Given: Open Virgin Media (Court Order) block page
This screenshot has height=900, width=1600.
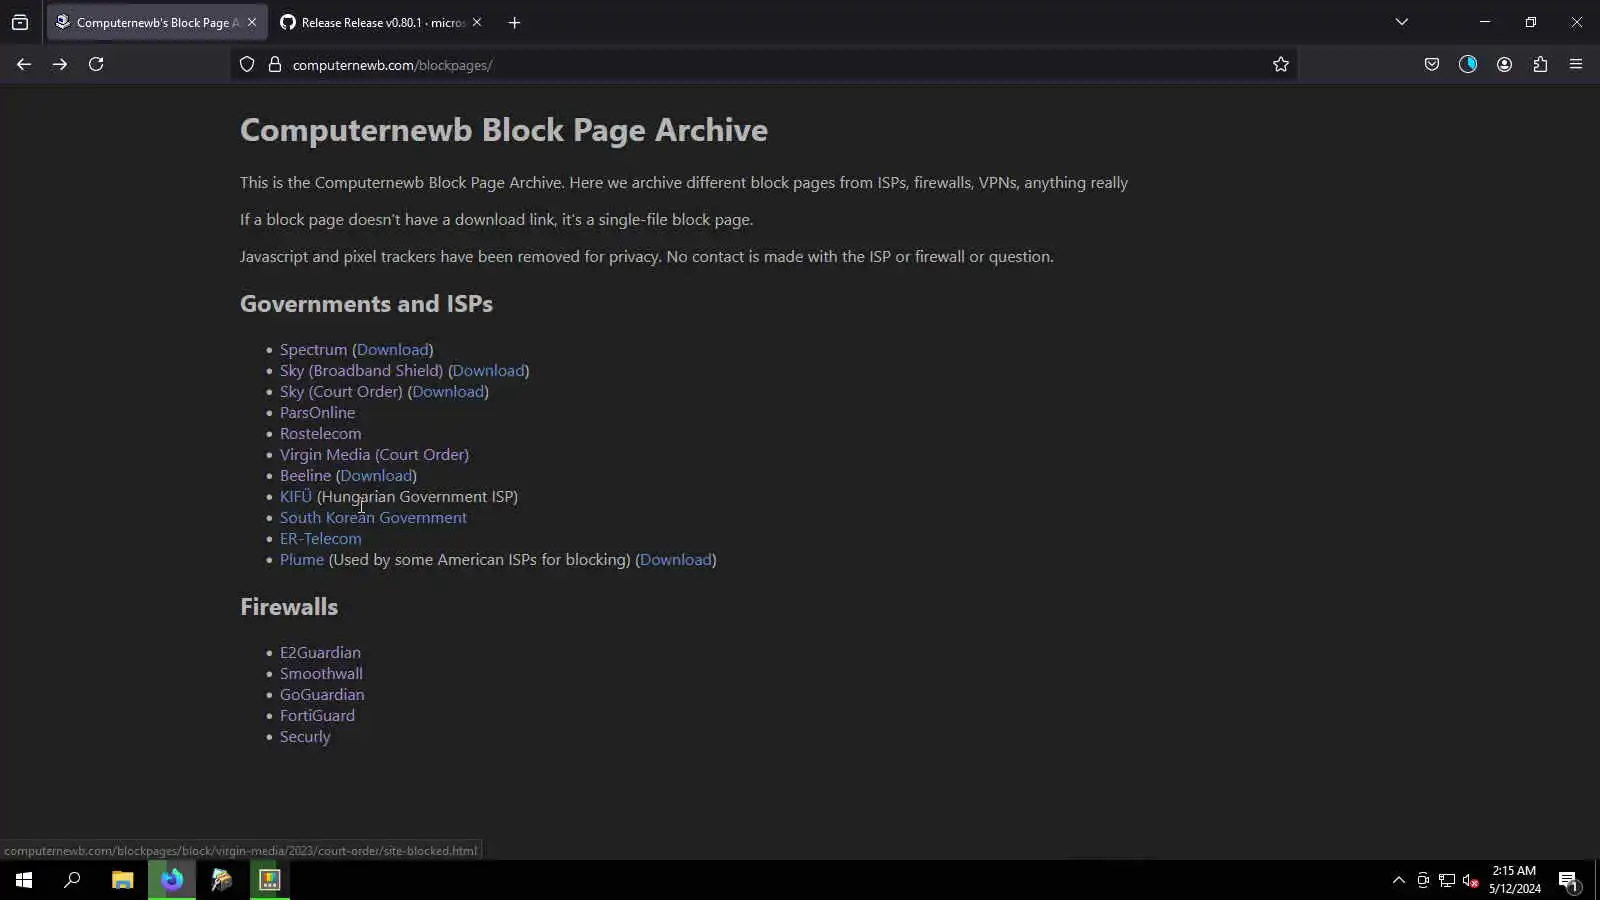Looking at the screenshot, I should coord(374,454).
